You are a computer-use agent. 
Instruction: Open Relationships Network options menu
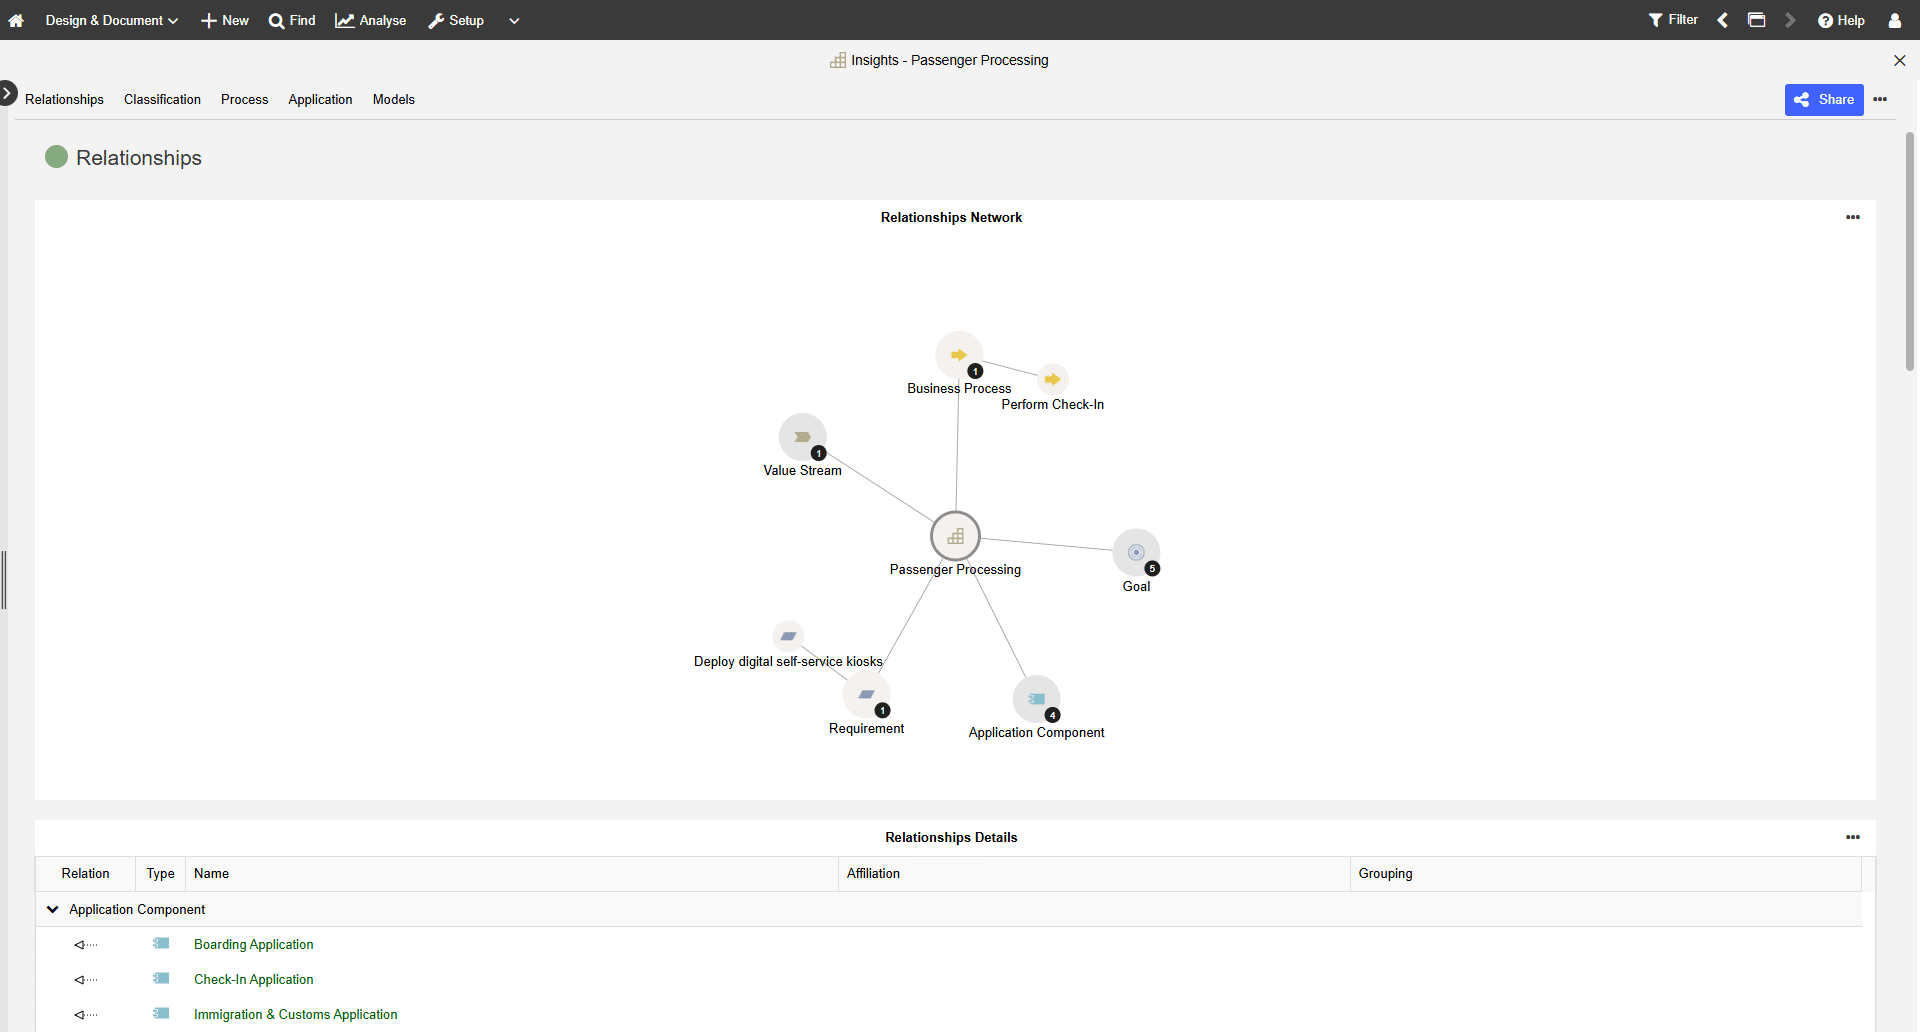pyautogui.click(x=1852, y=217)
